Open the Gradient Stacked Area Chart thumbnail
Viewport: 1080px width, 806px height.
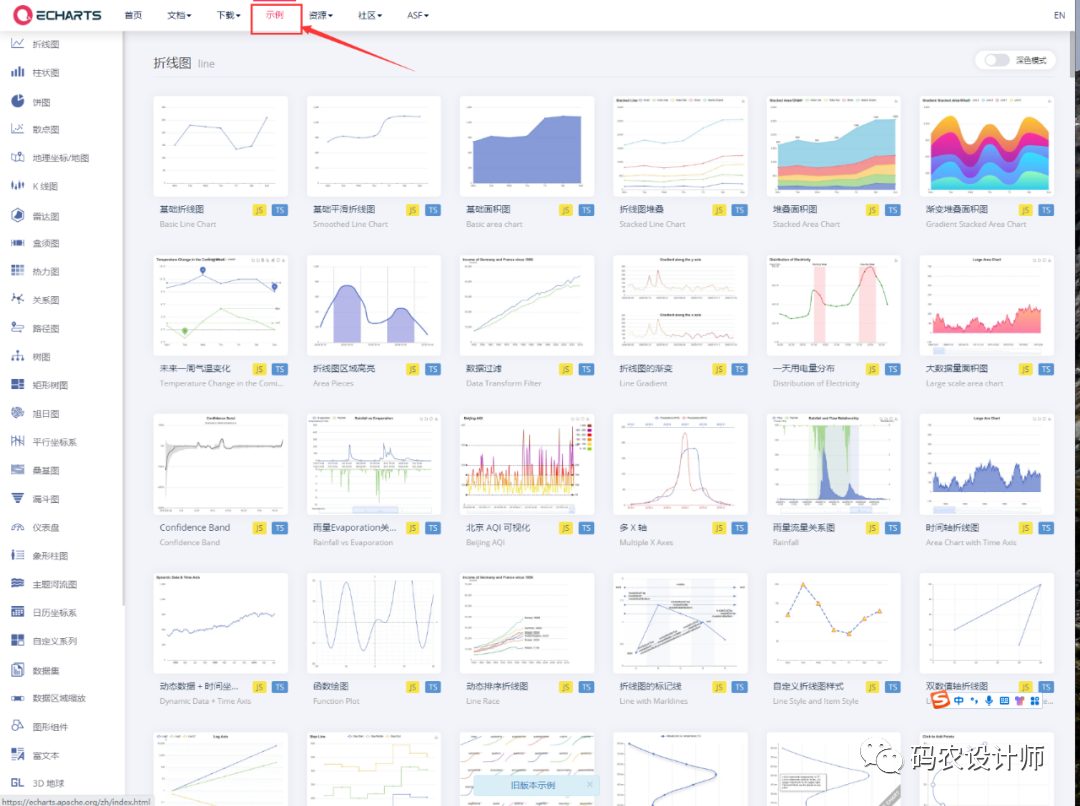[986, 147]
